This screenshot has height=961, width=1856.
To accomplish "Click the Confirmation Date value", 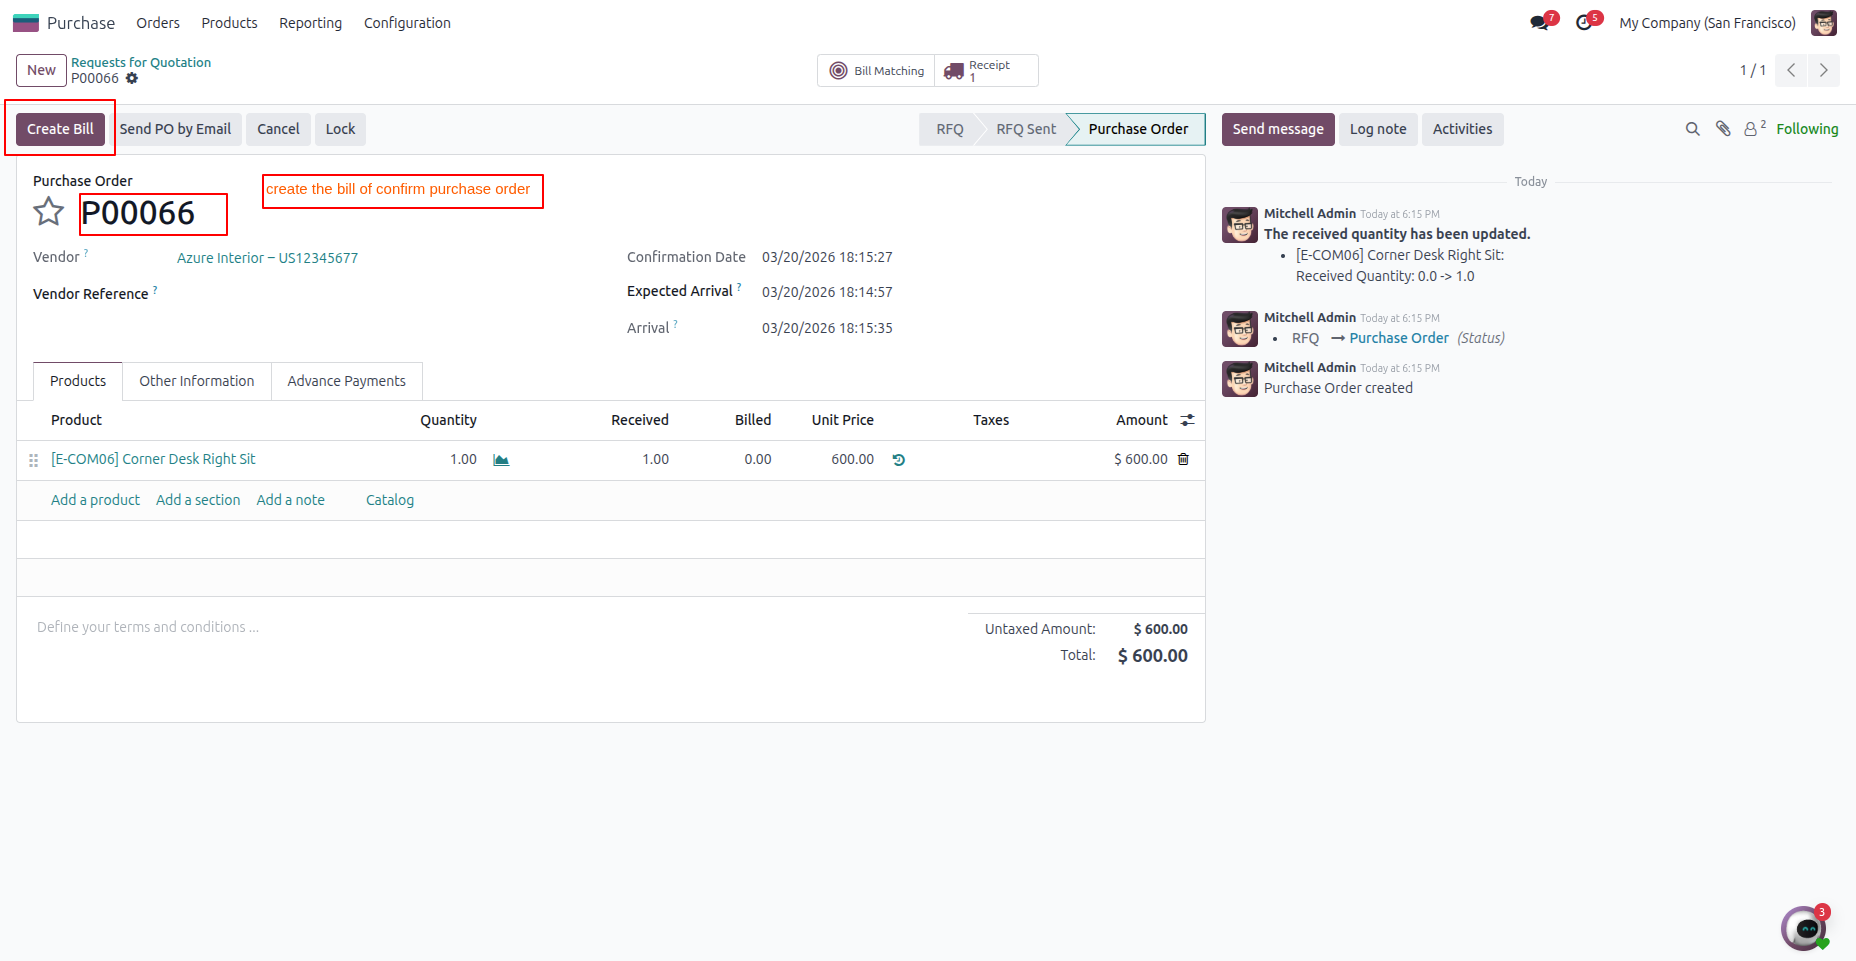I will coord(827,257).
